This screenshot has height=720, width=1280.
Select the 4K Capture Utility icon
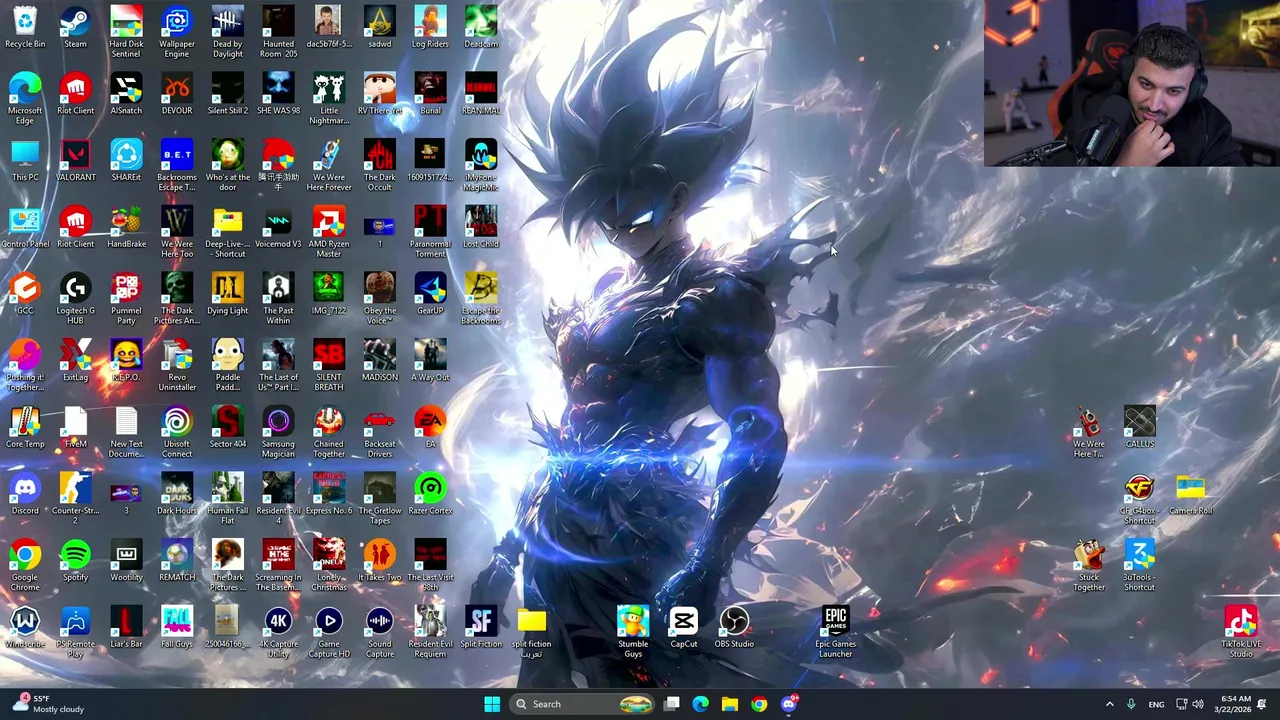click(278, 632)
